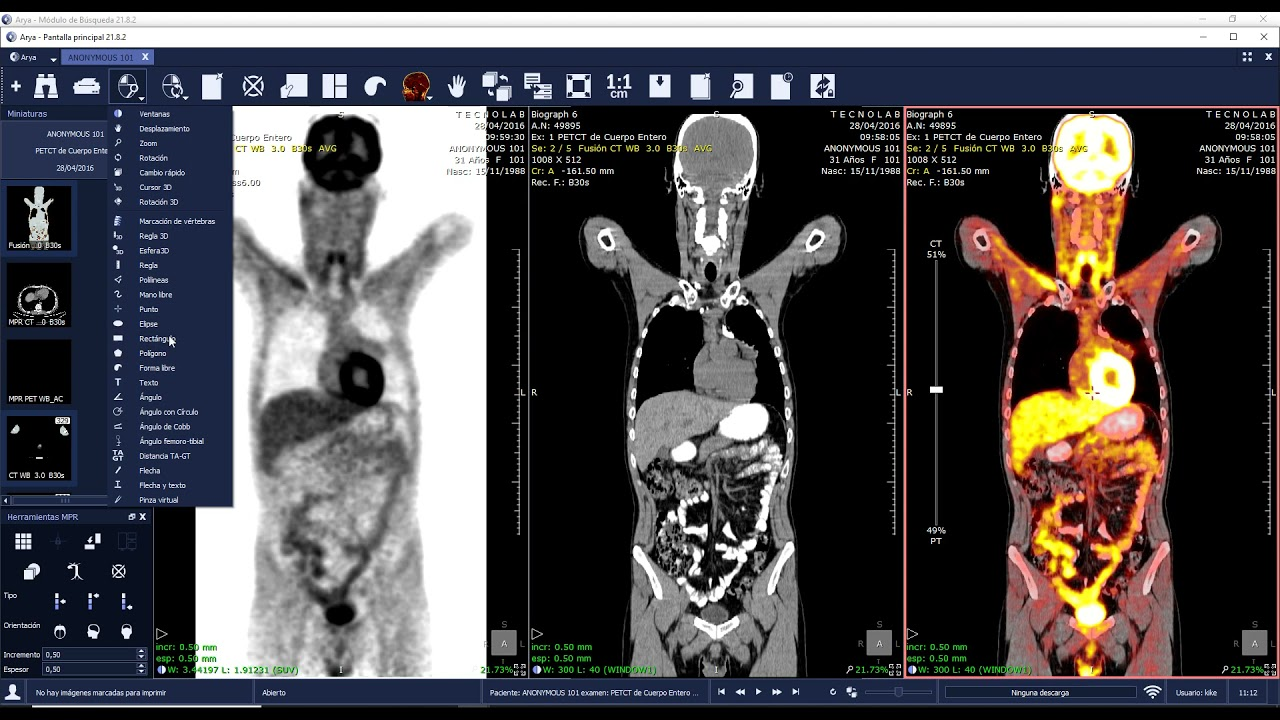Click the grid layout icon in Herramientas MPR
1280x720 pixels.
23,541
